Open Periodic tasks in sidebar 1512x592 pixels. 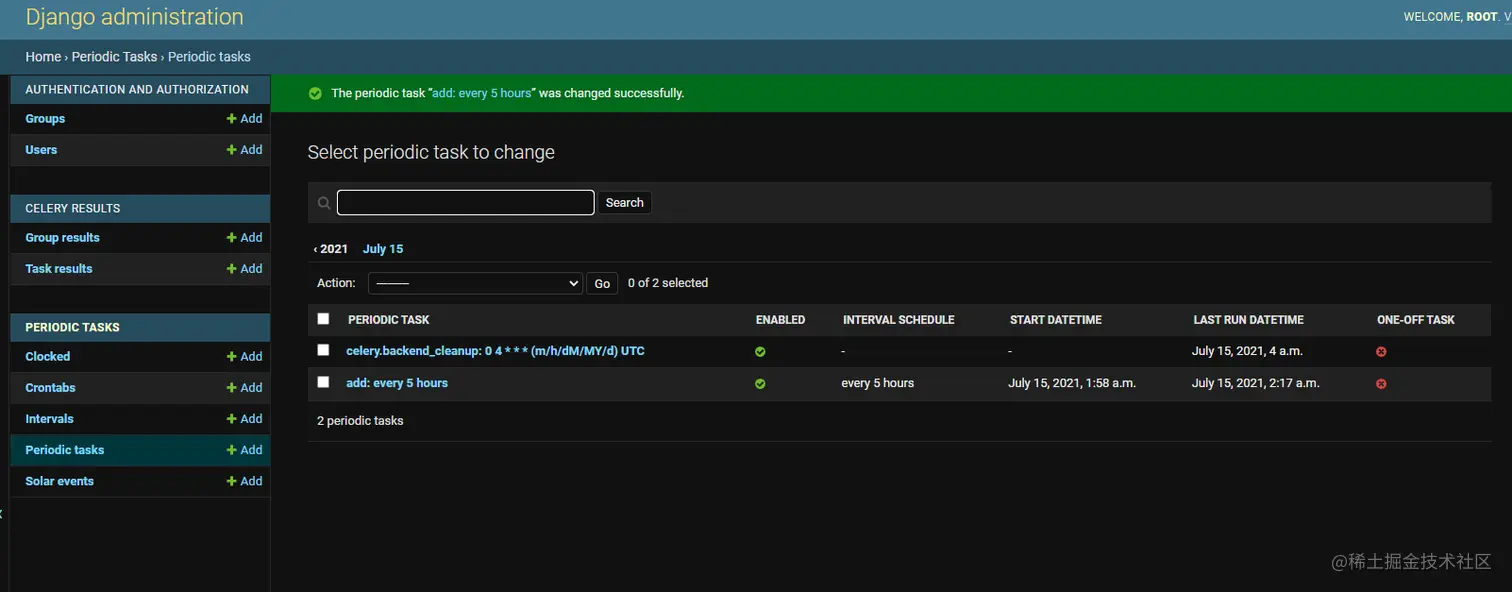(x=65, y=450)
